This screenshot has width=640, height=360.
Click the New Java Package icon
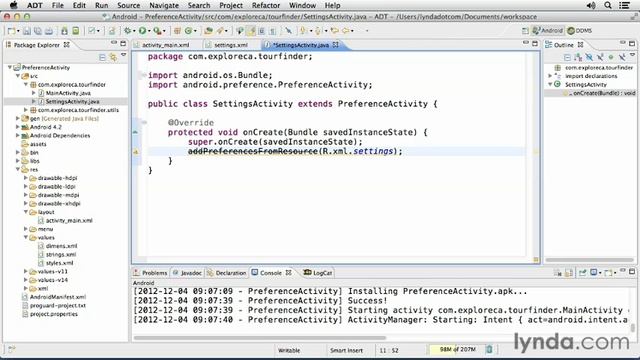(177, 31)
